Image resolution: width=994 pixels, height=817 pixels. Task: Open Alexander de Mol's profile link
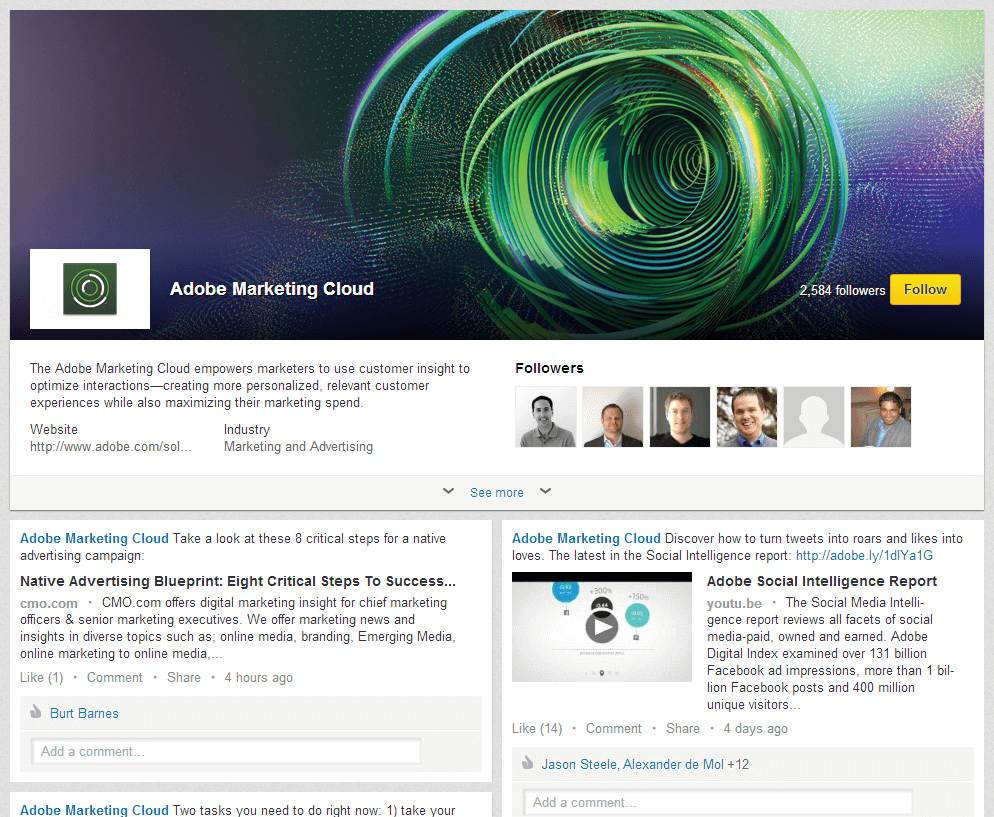pos(673,764)
